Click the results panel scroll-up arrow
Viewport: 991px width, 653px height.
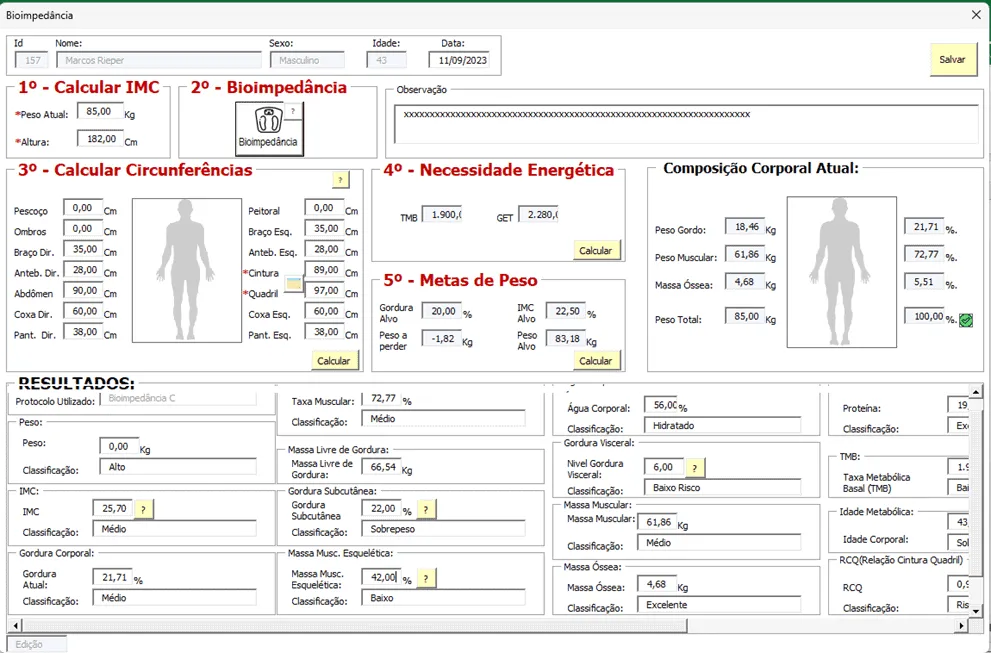(x=976, y=392)
